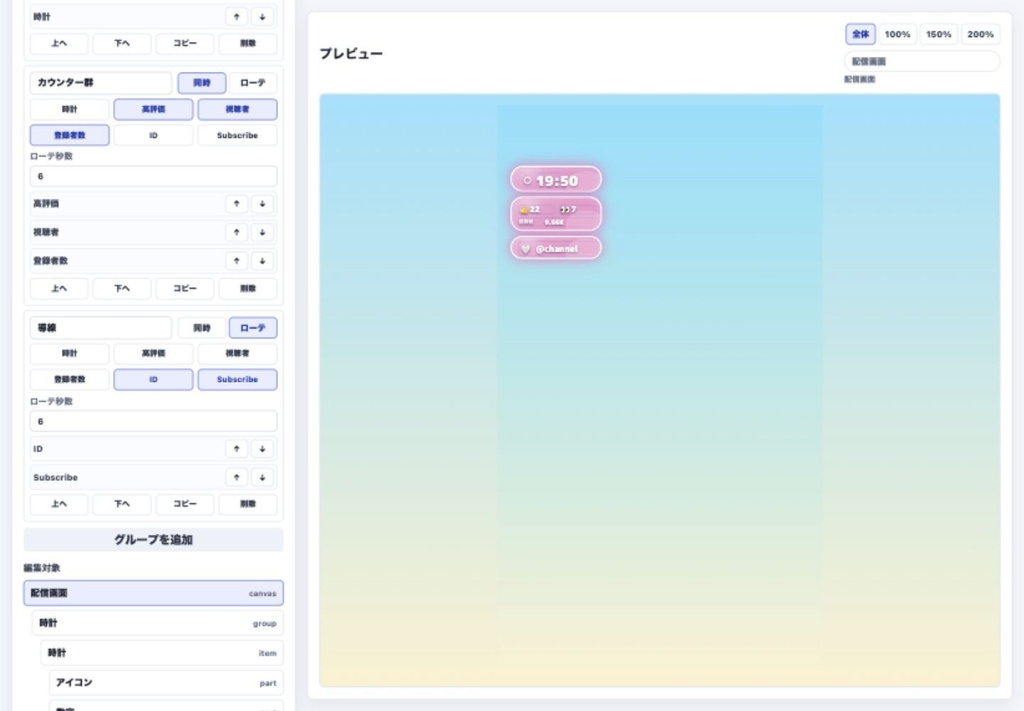
Task: Enable 同時 mode for the カウンター群 group
Action: pos(202,83)
